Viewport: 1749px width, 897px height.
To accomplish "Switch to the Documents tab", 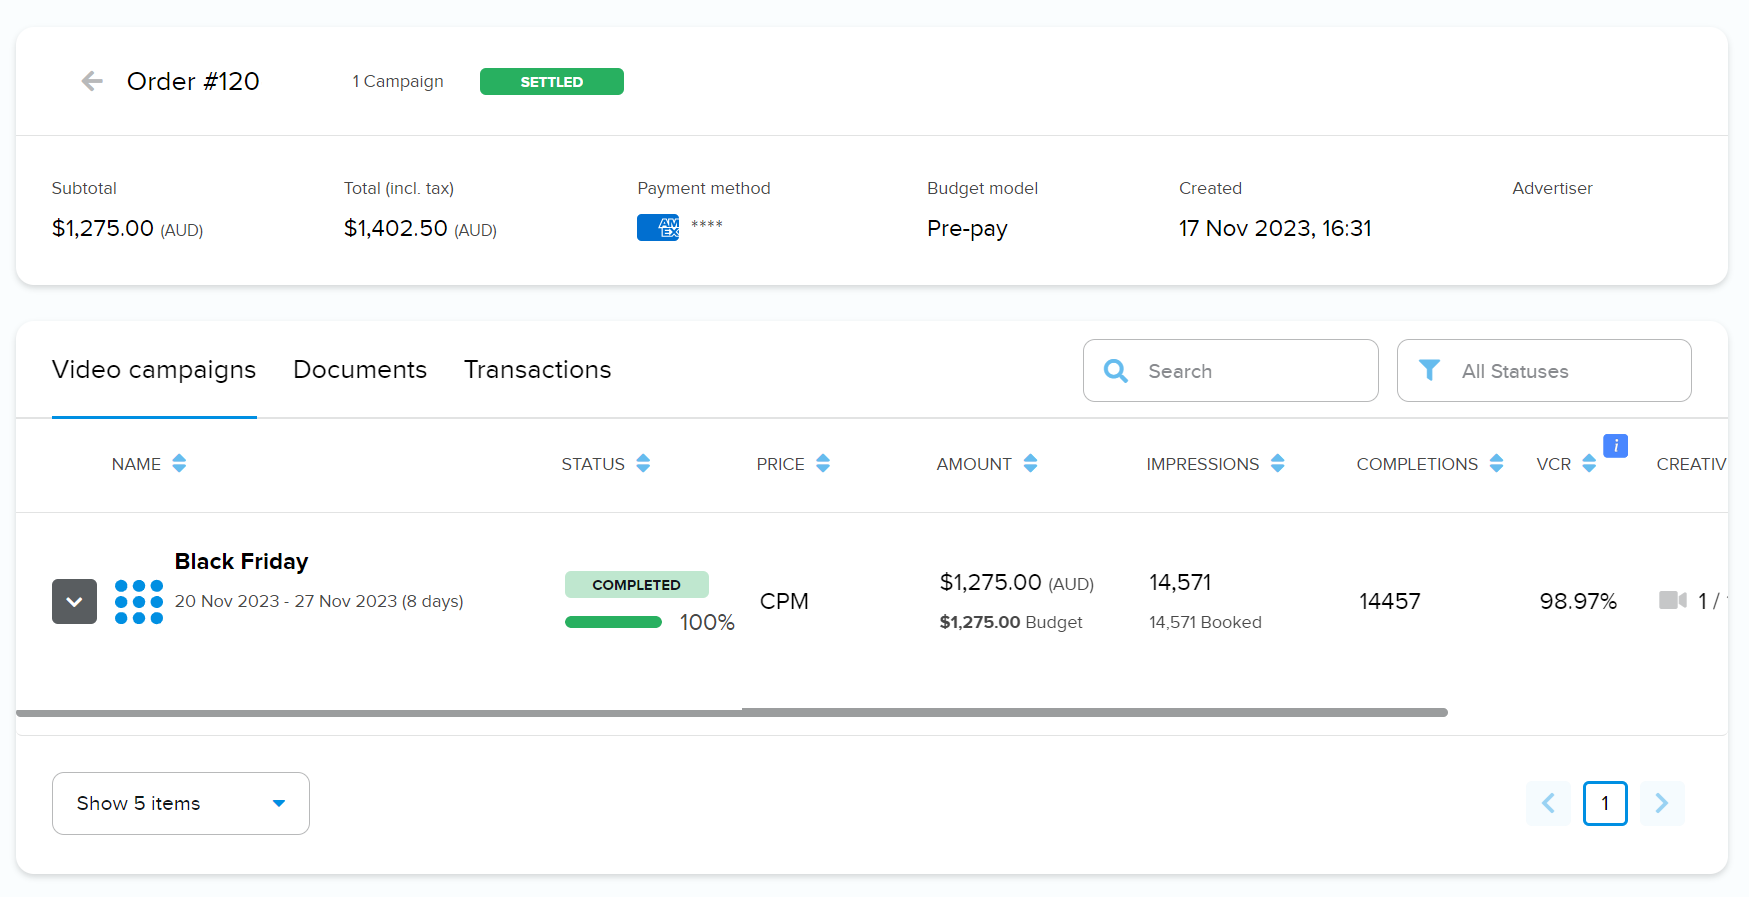I will (x=360, y=370).
